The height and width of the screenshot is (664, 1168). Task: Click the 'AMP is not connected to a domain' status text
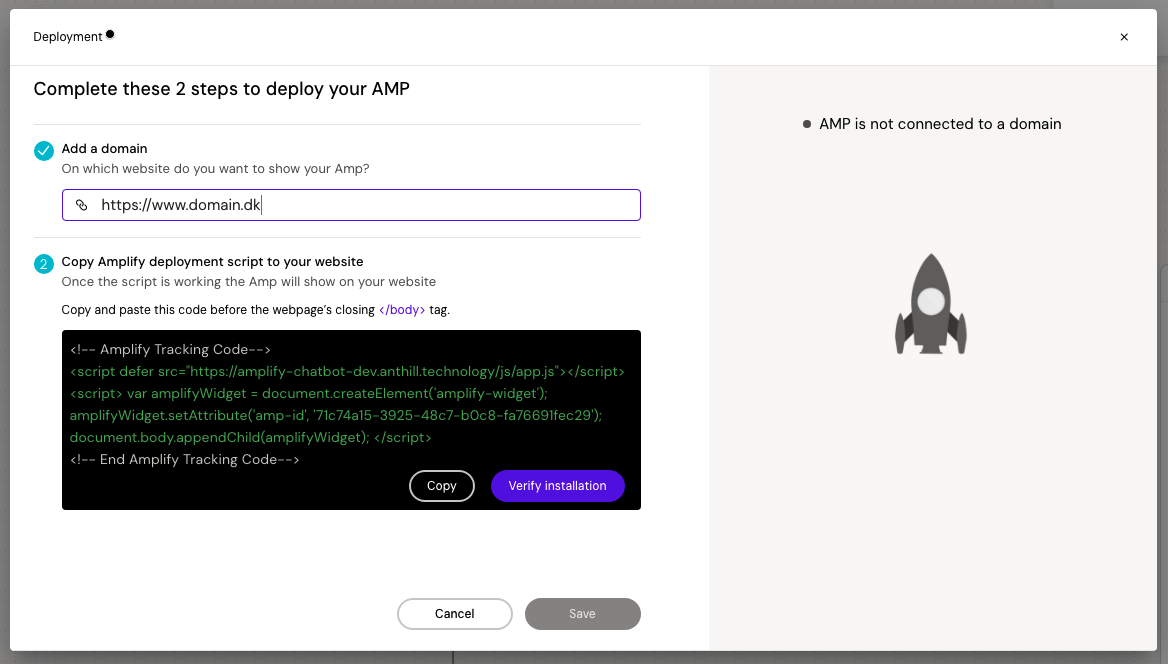[x=939, y=124]
